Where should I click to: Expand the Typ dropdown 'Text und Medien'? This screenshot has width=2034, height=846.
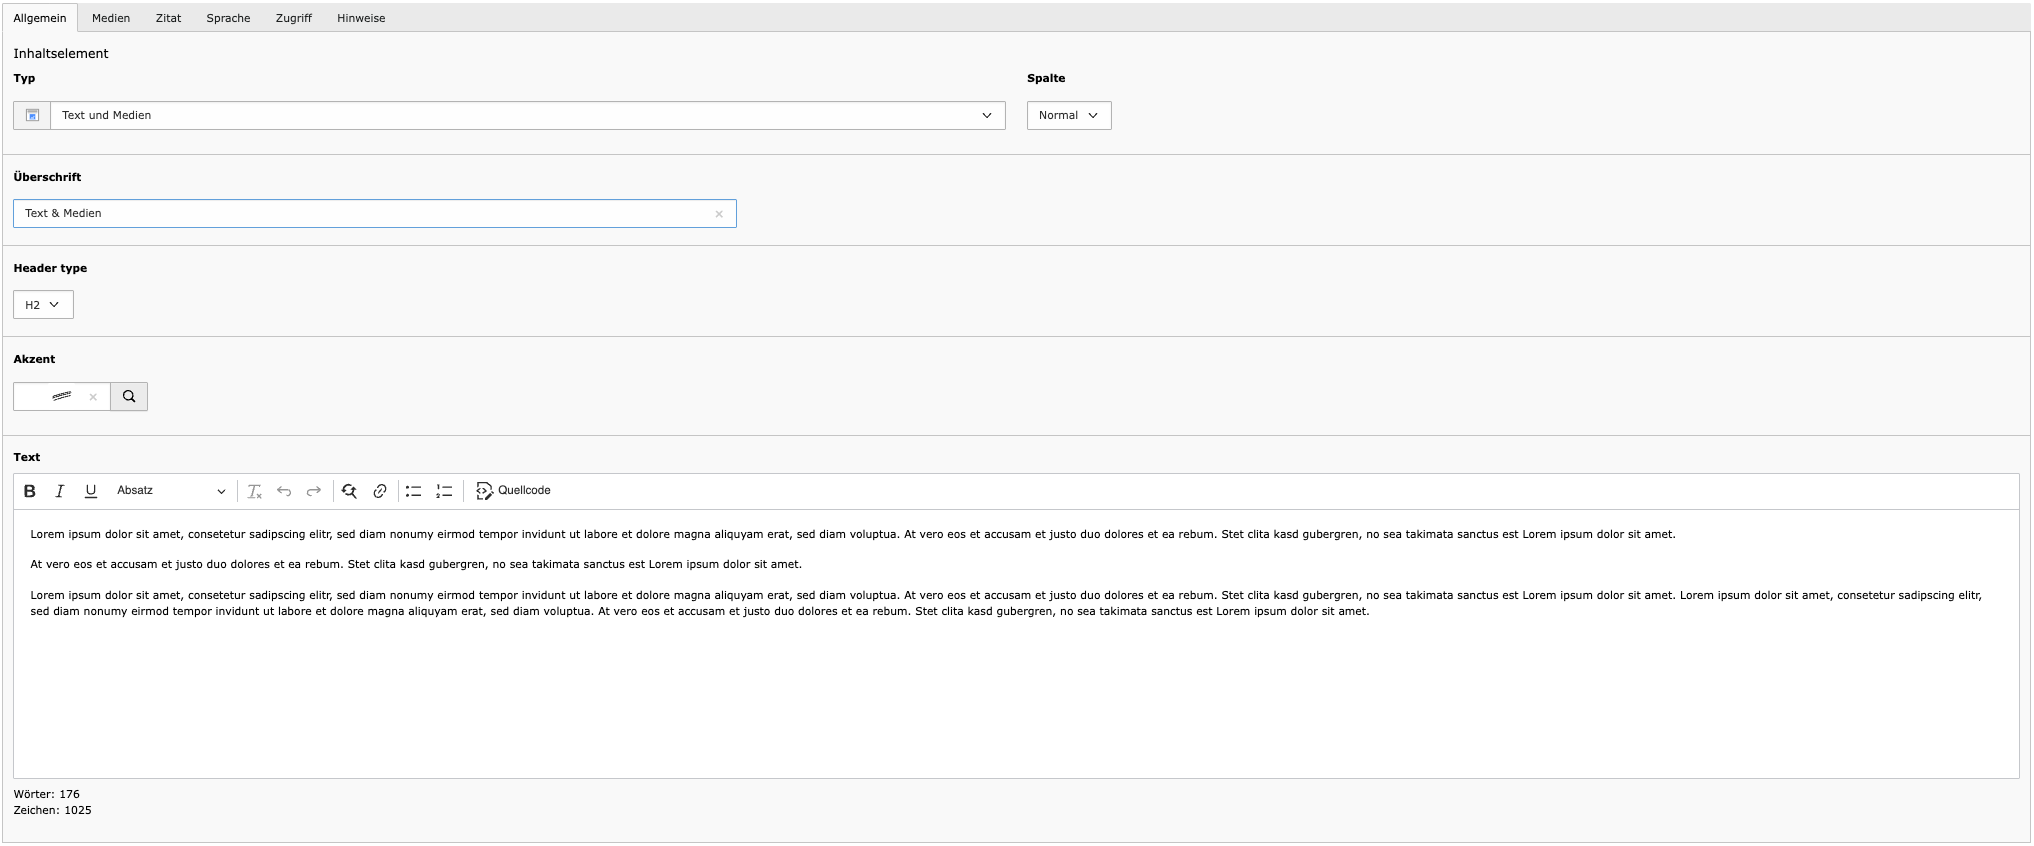(x=527, y=116)
